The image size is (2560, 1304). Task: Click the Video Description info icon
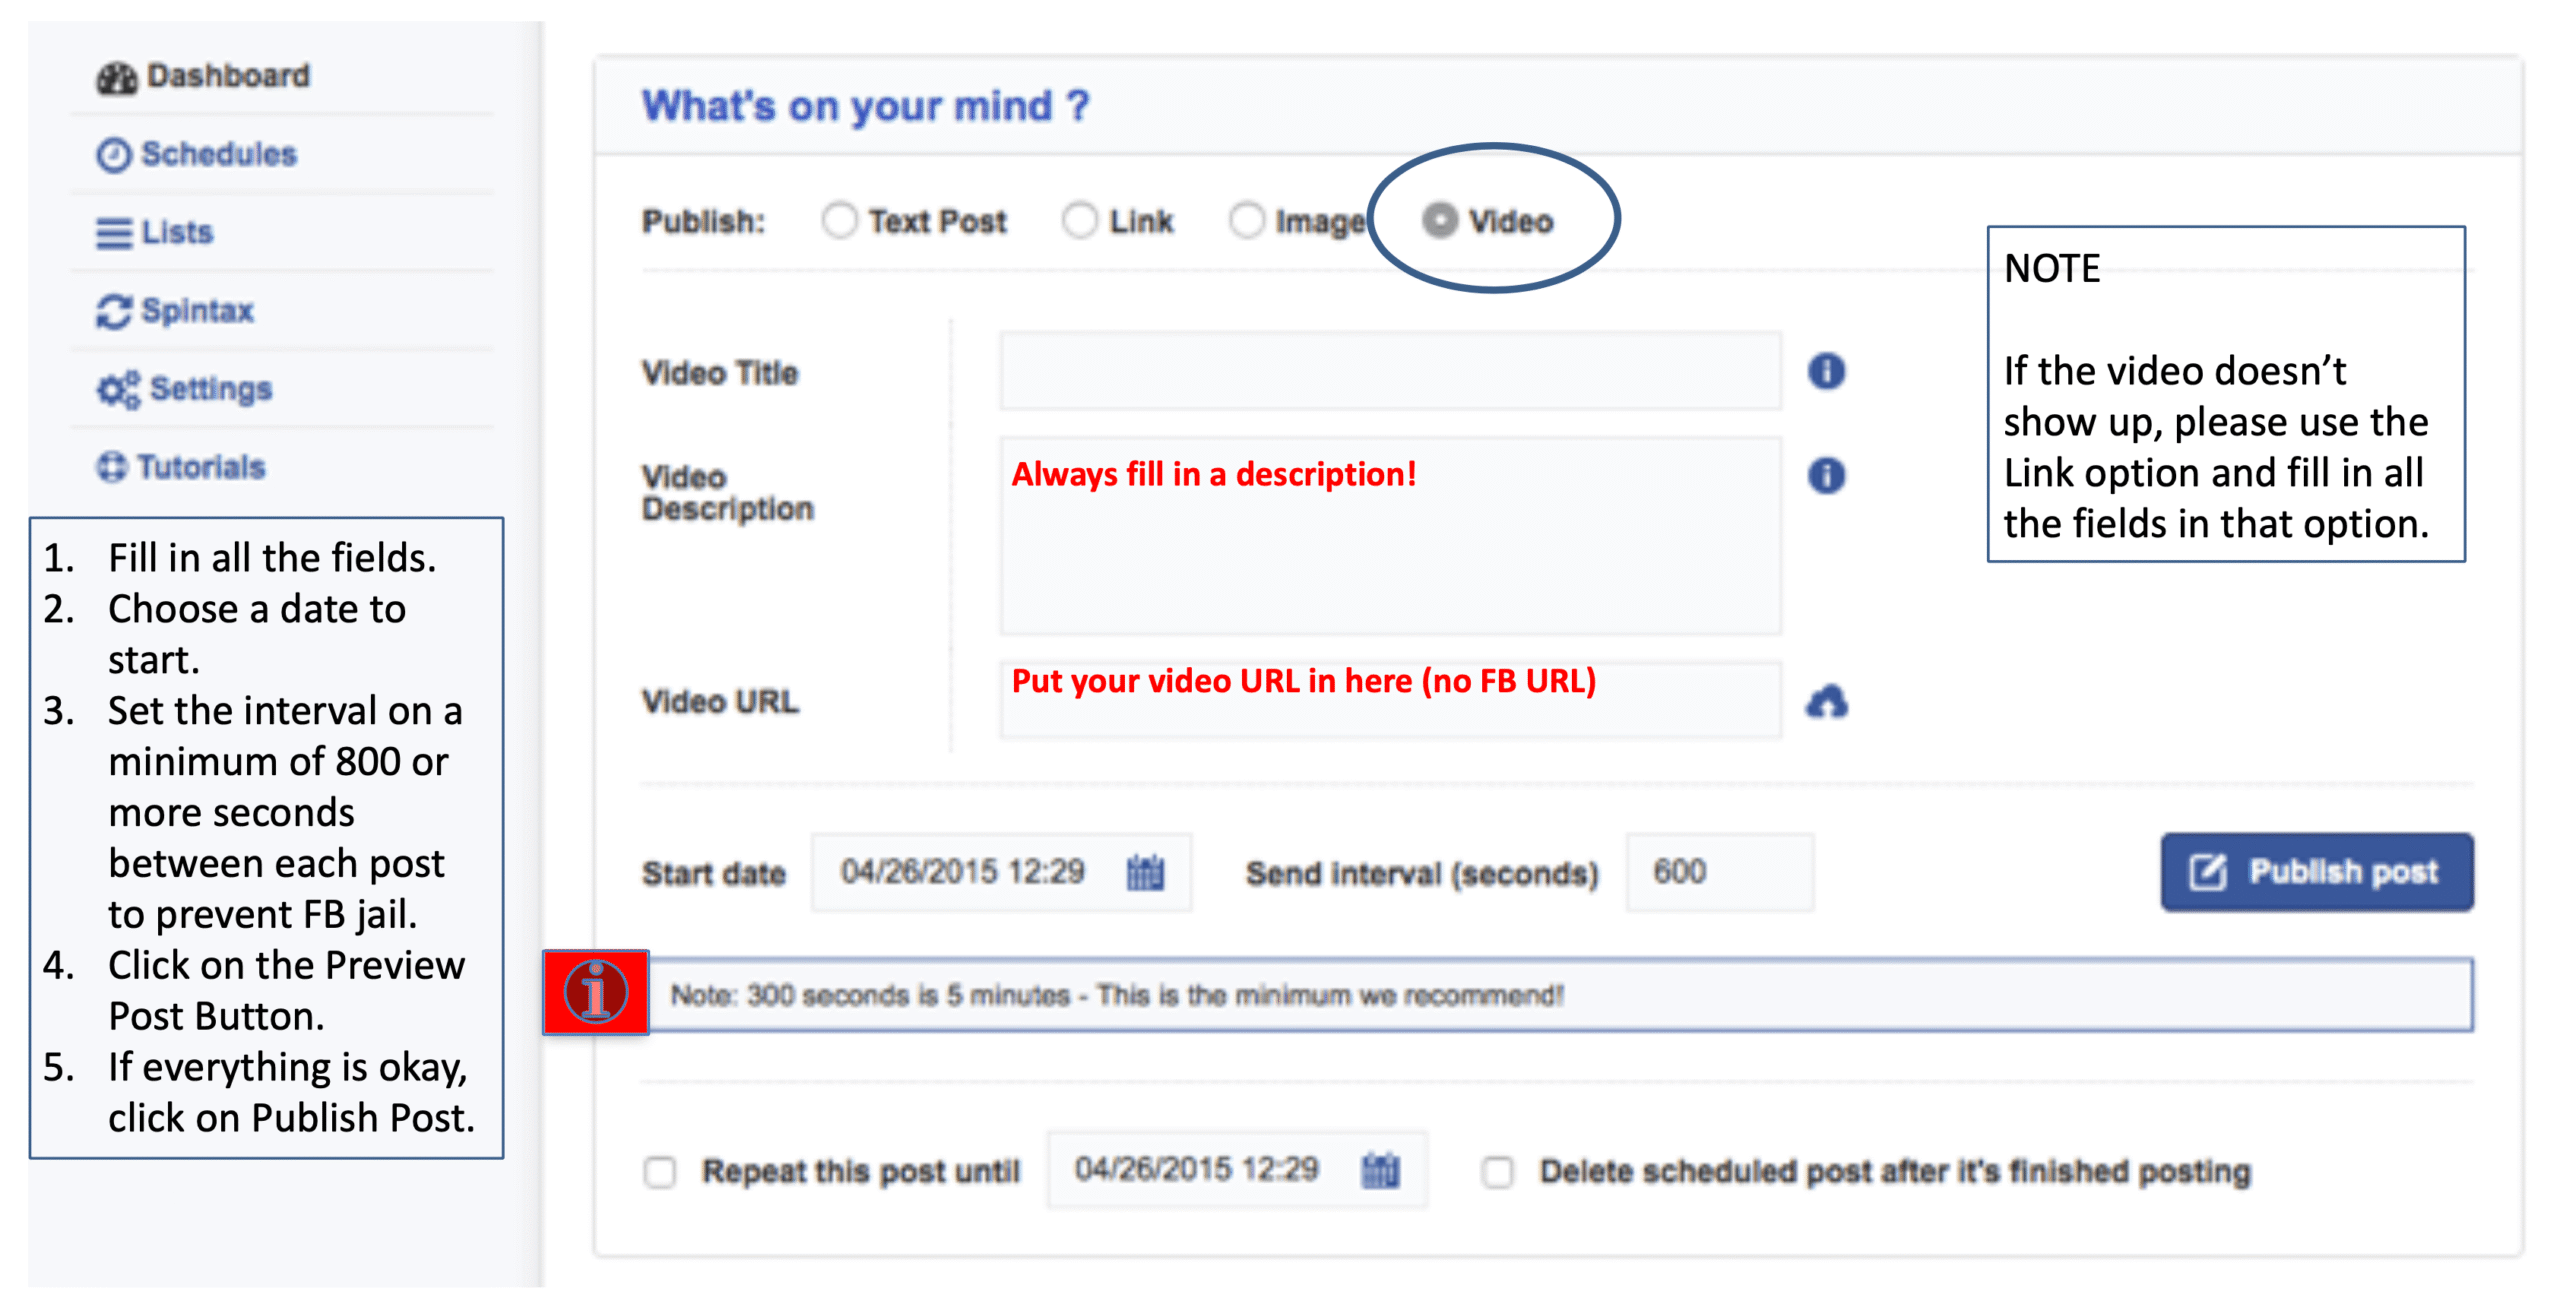(1825, 475)
